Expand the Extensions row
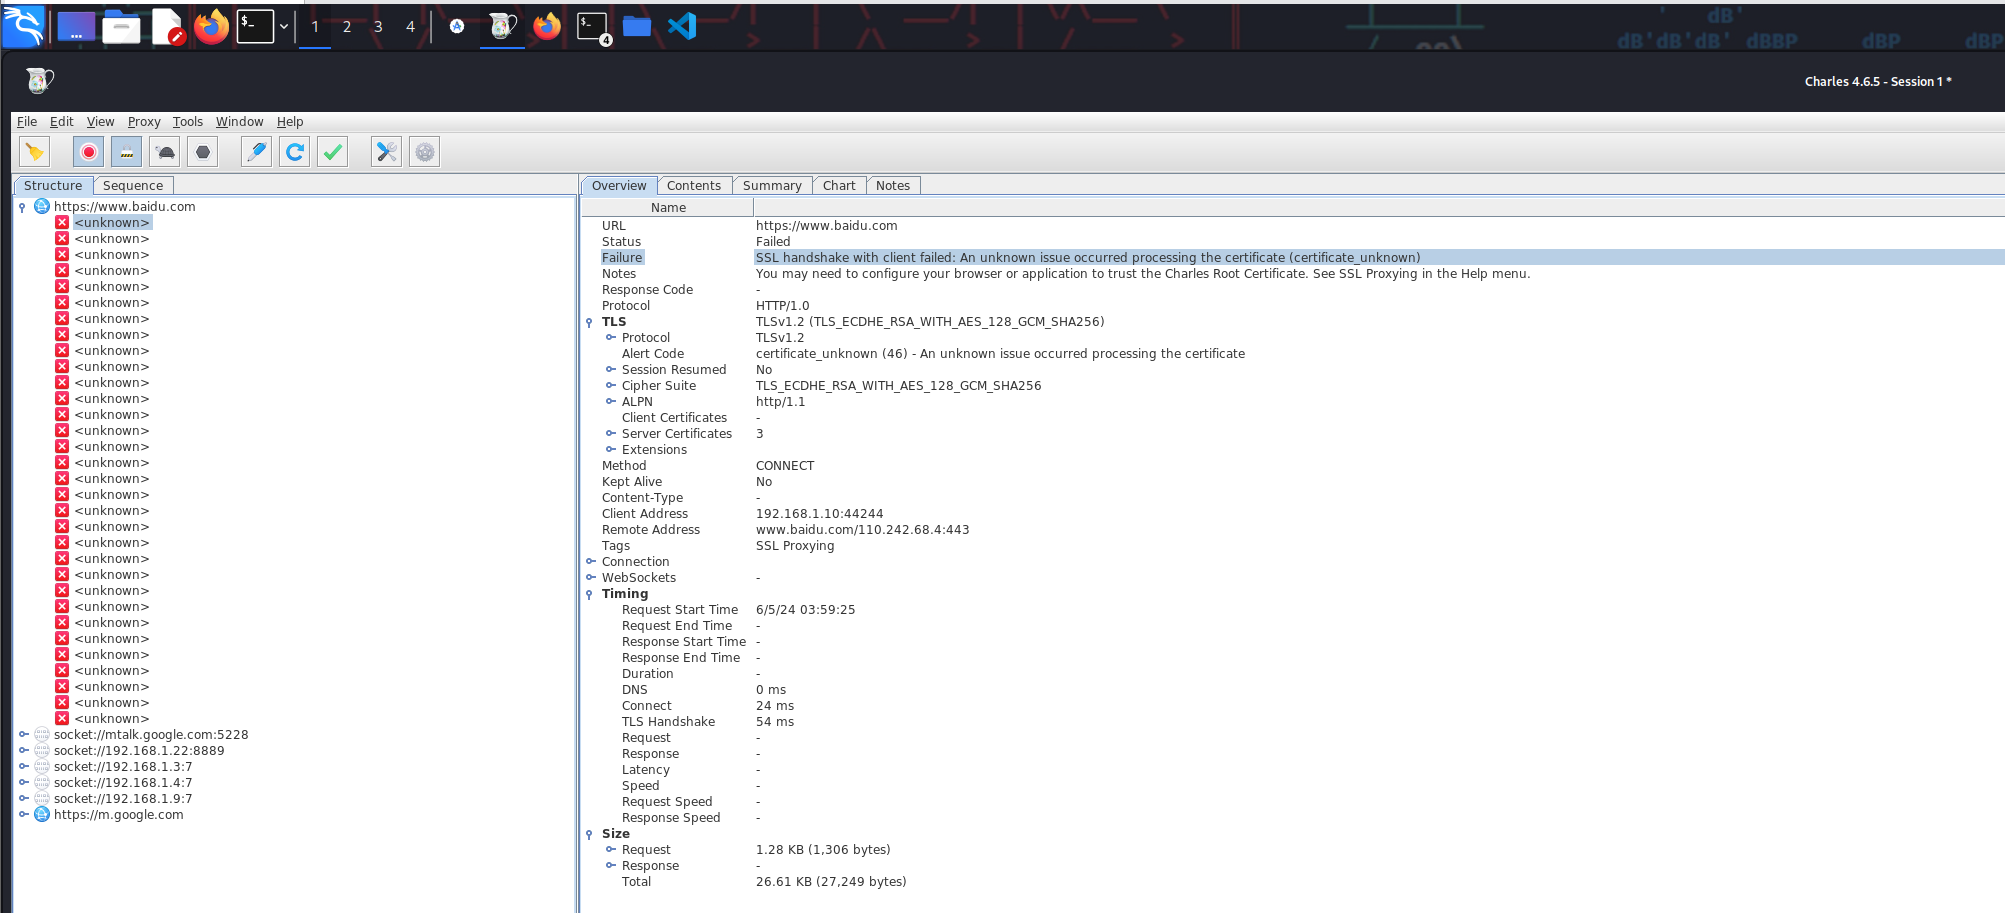Image resolution: width=2005 pixels, height=913 pixels. [610, 450]
